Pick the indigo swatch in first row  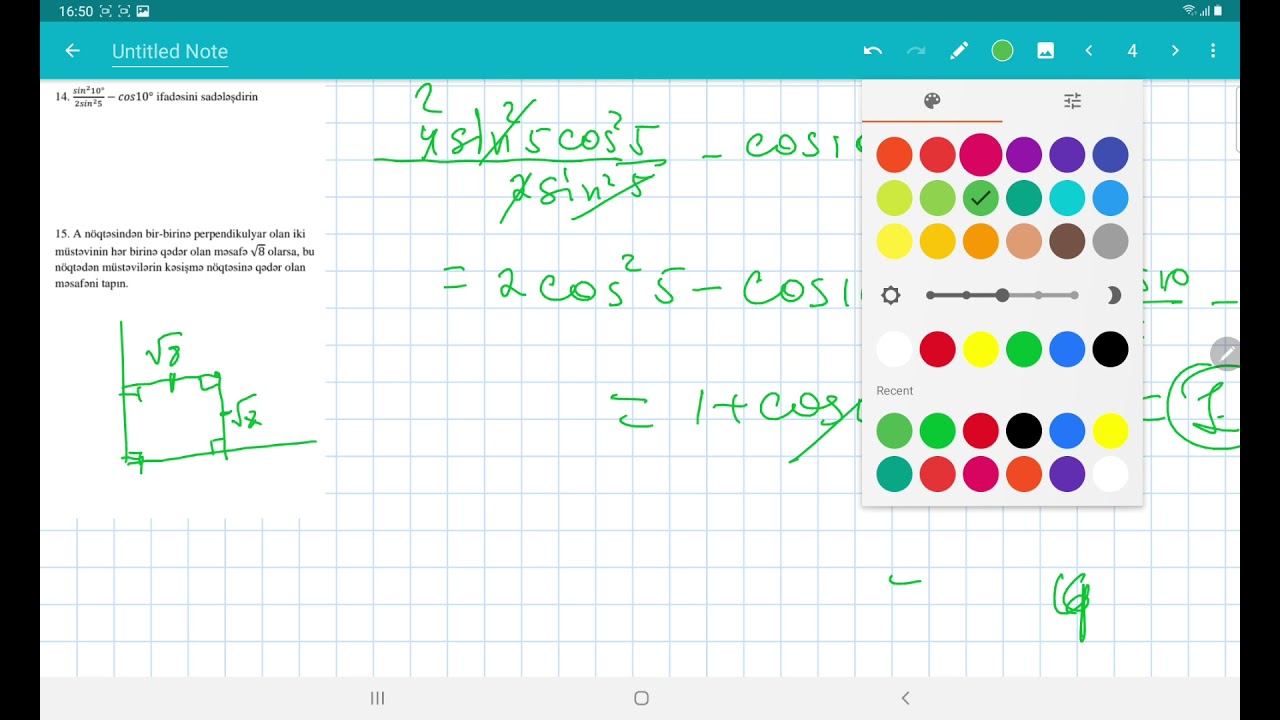[1110, 155]
